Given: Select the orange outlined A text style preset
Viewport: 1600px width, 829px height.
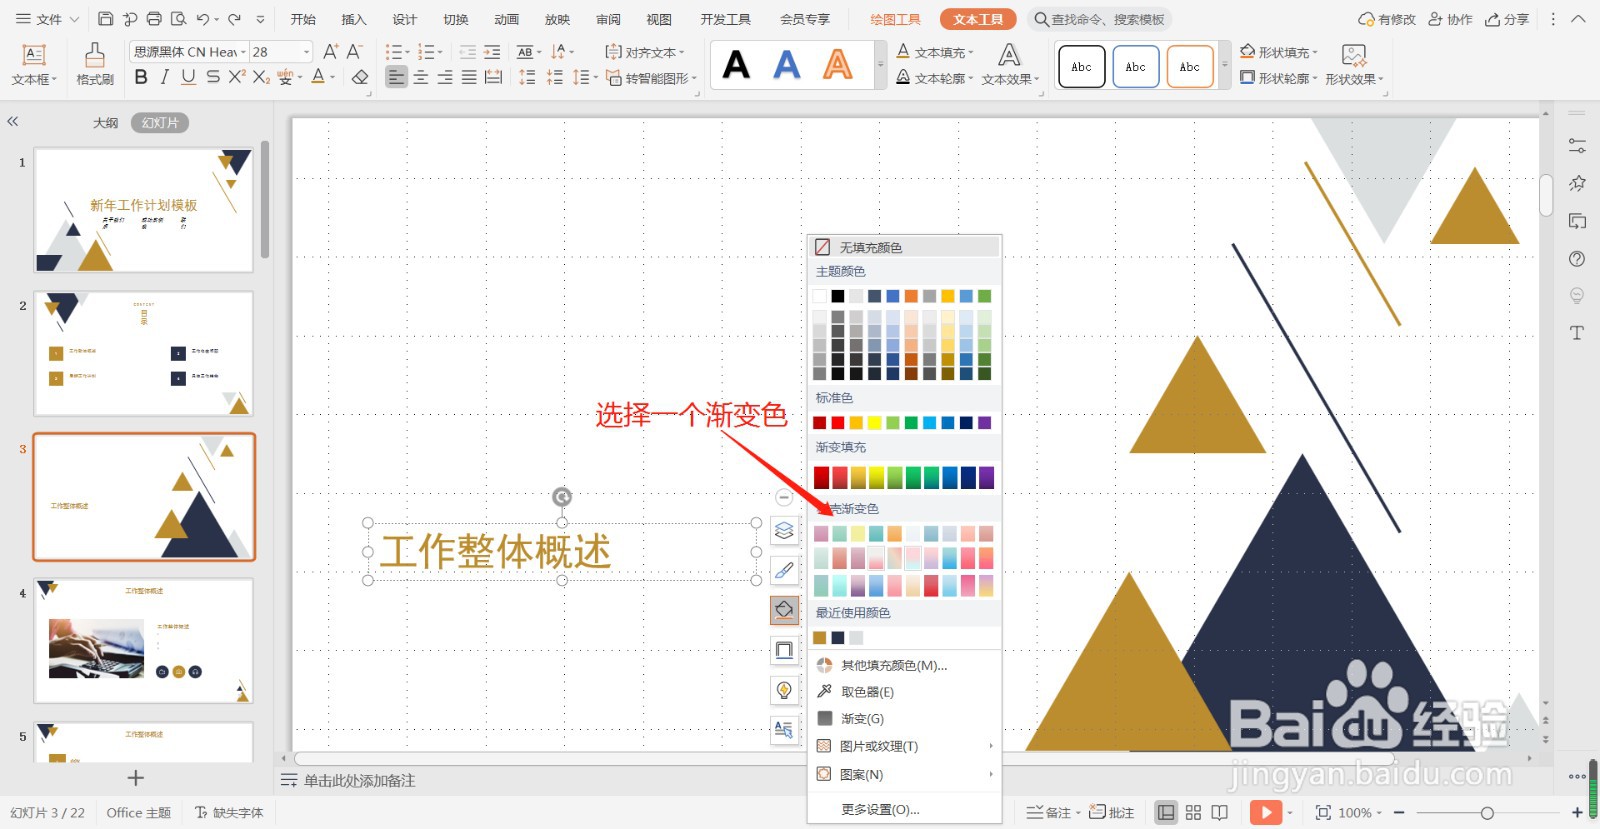Looking at the screenshot, I should (x=837, y=65).
